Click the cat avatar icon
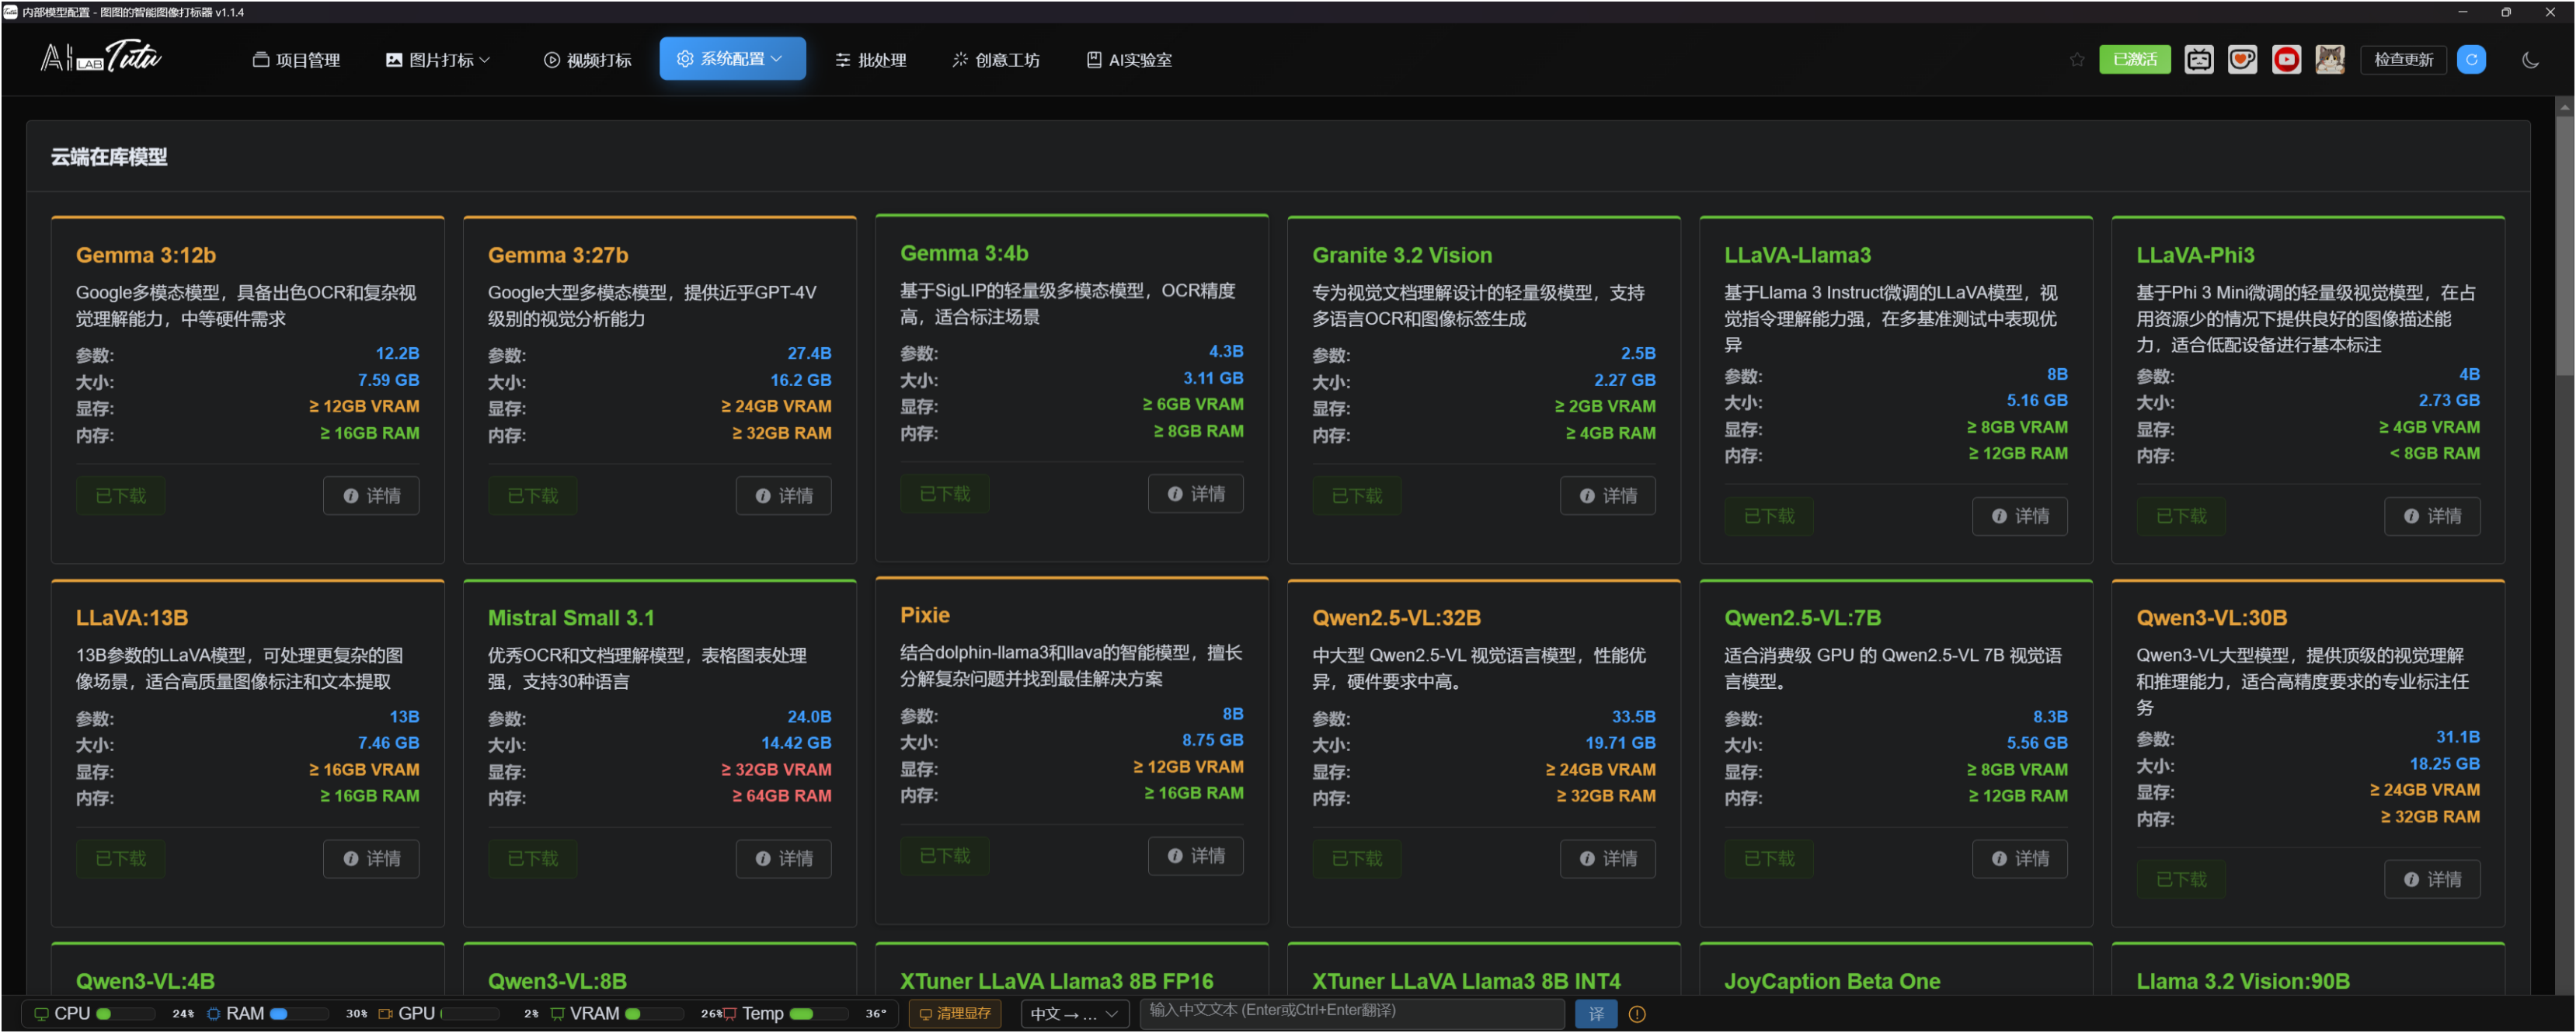The image size is (2576, 1033). (2329, 59)
